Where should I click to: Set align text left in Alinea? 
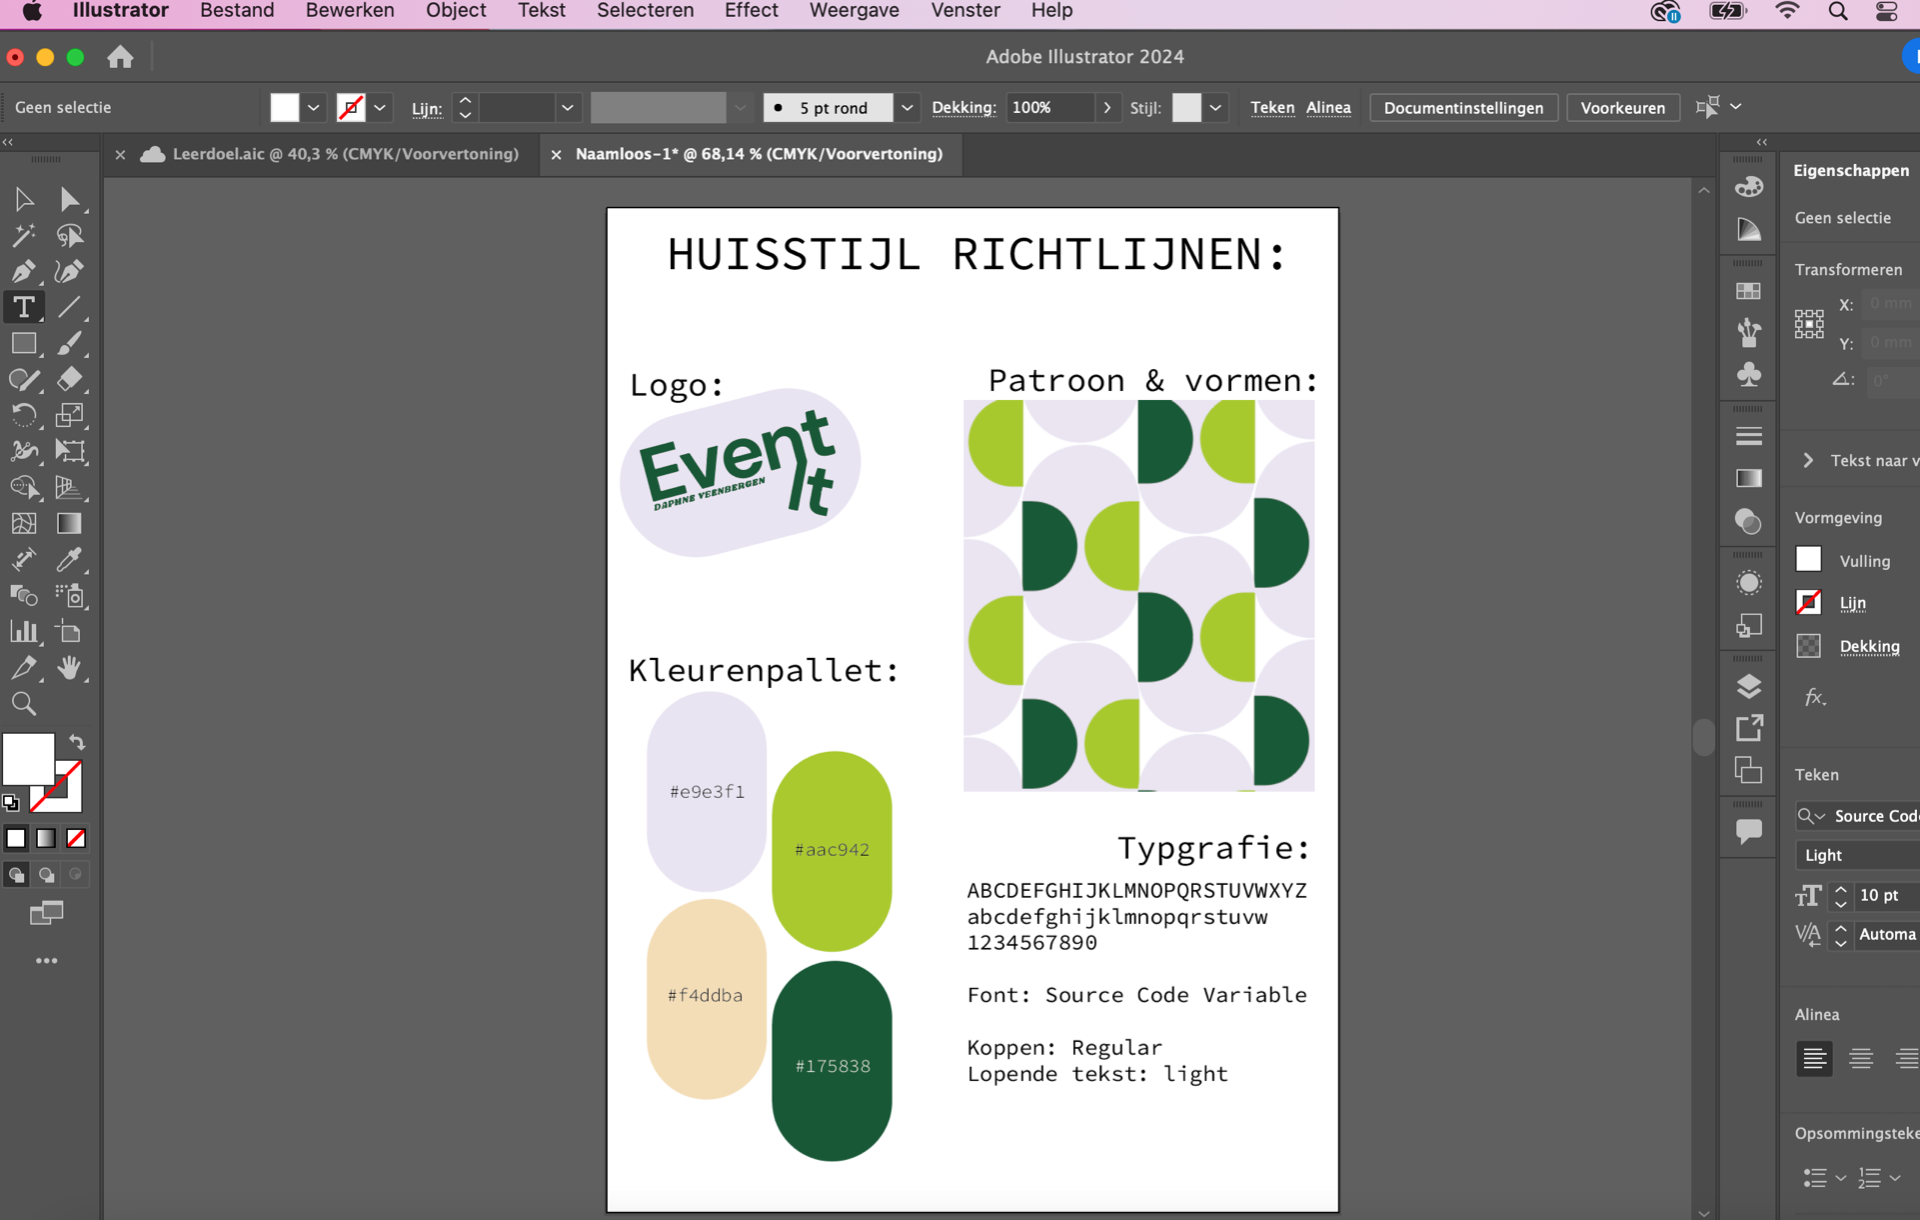click(1814, 1058)
